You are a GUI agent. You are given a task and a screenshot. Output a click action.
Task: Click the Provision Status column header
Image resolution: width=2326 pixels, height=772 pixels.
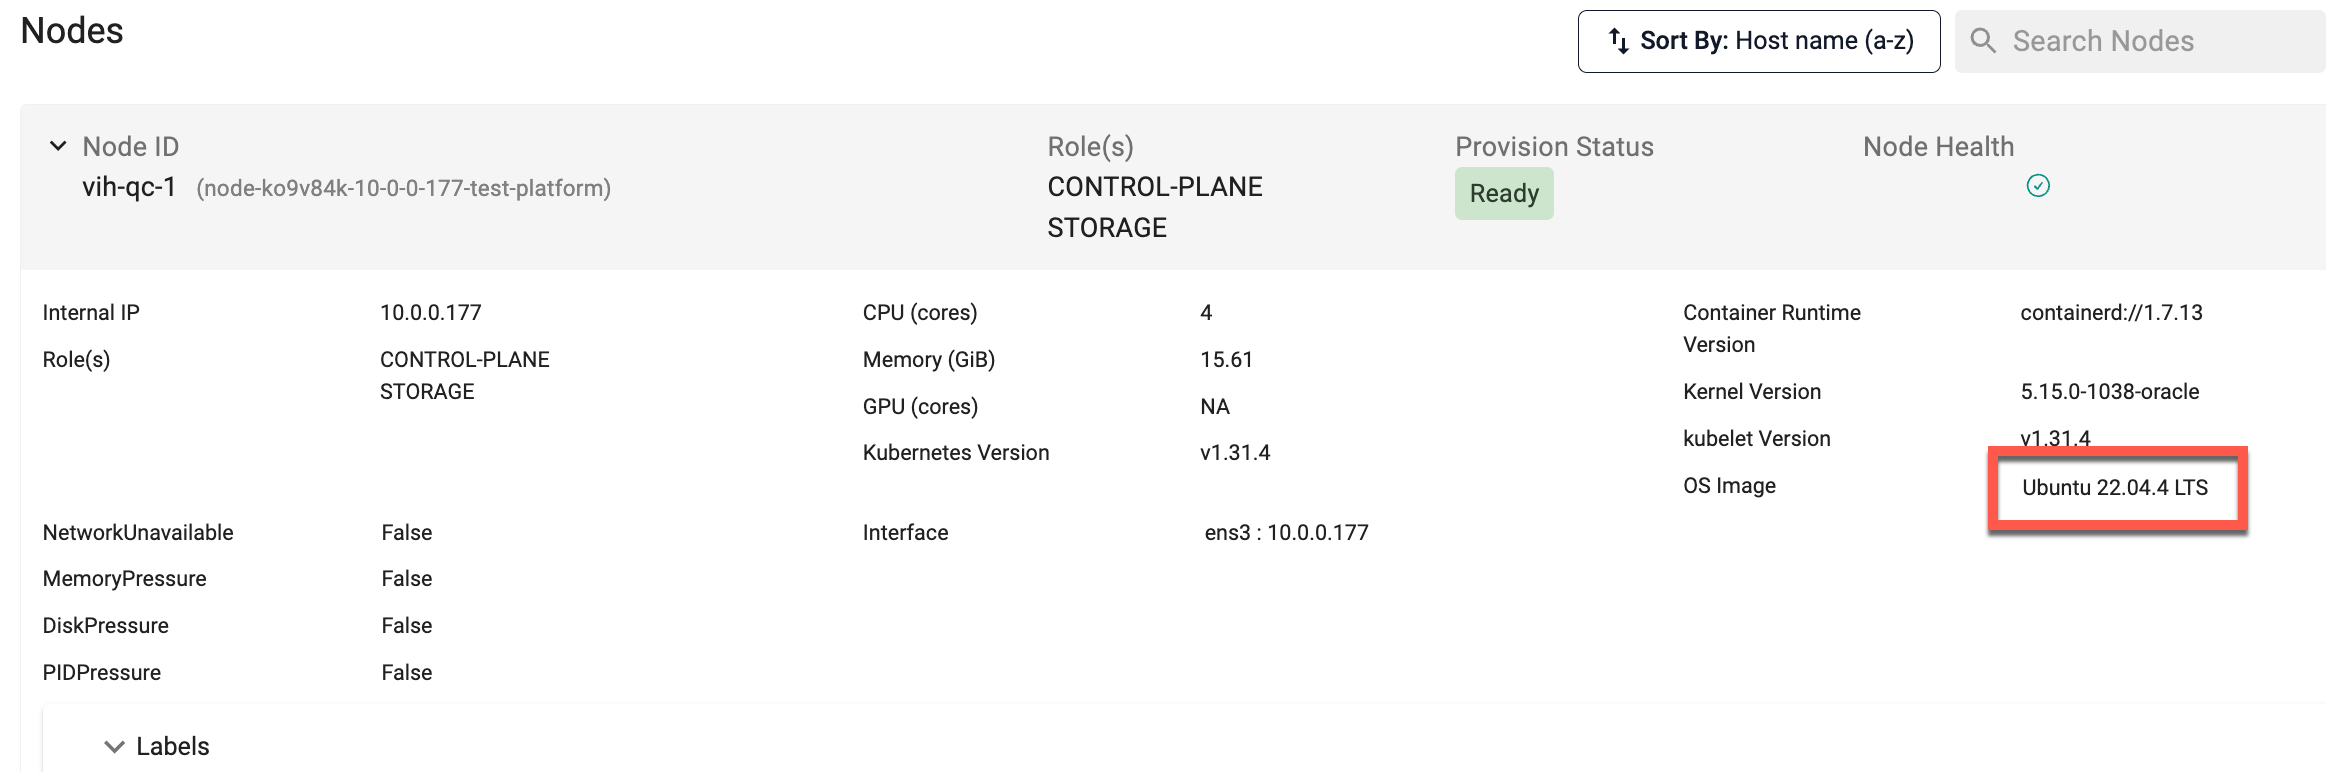tap(1554, 147)
